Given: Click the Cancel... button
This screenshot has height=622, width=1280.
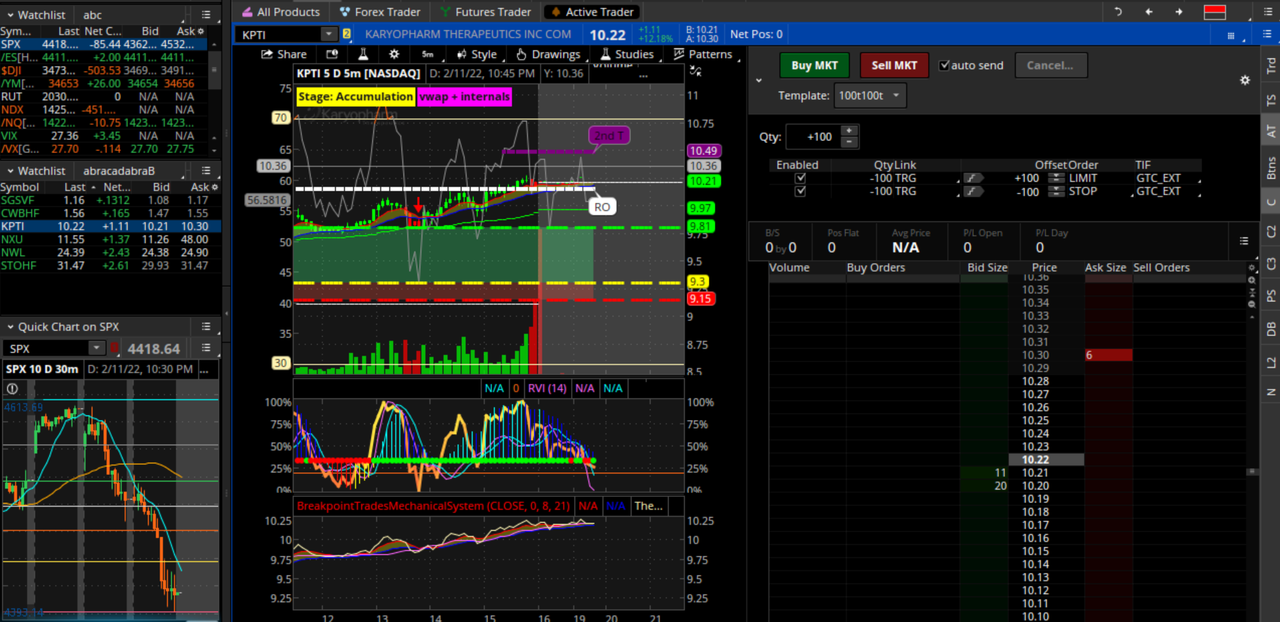Looking at the screenshot, I should click(1050, 65).
